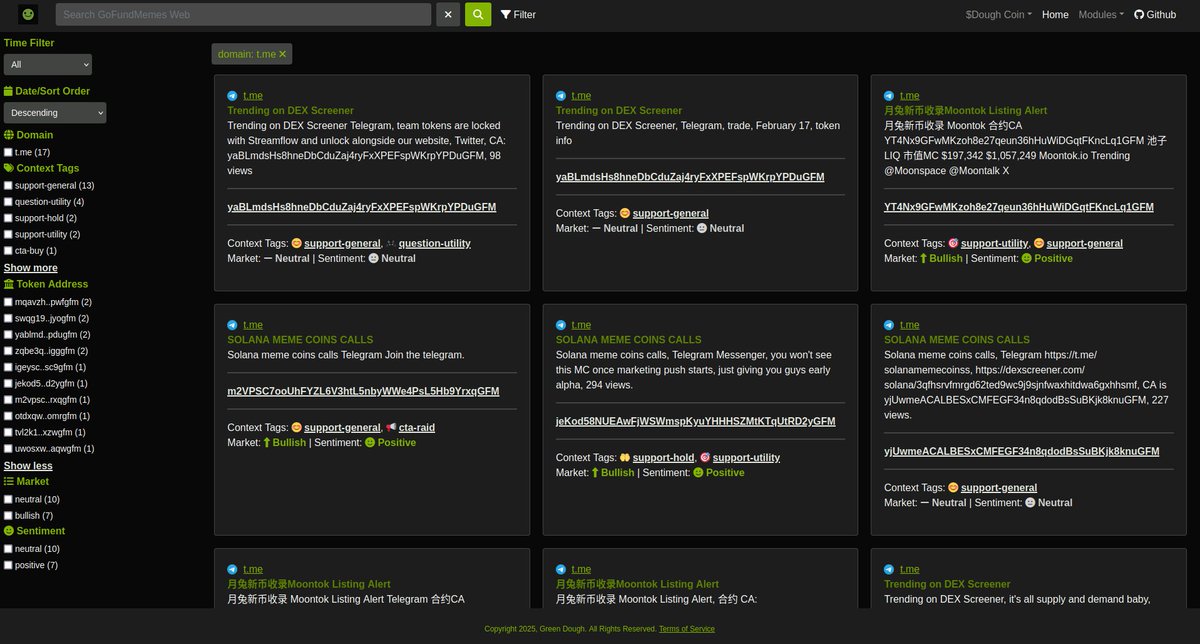This screenshot has height=644, width=1200.
Task: Click the tags icon beside Context Tags
Action: pos(9,169)
